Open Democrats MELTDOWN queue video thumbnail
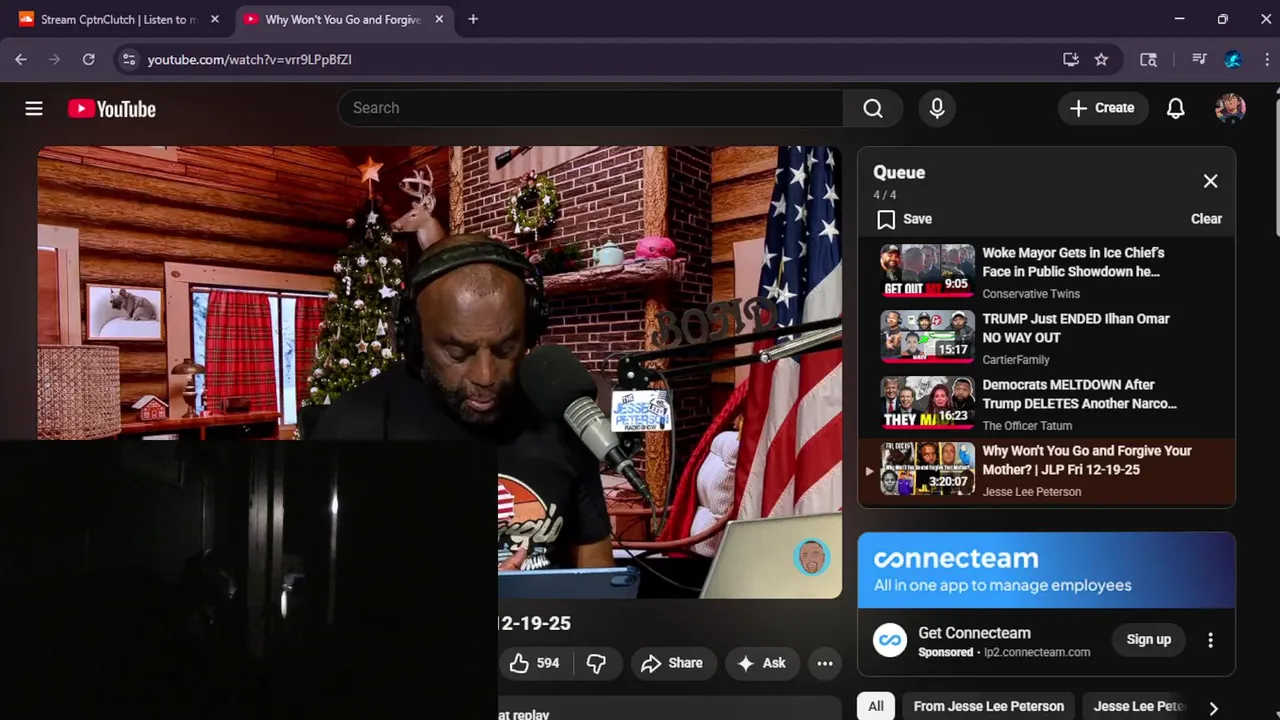Screen dimensions: 1280x720 927,403
